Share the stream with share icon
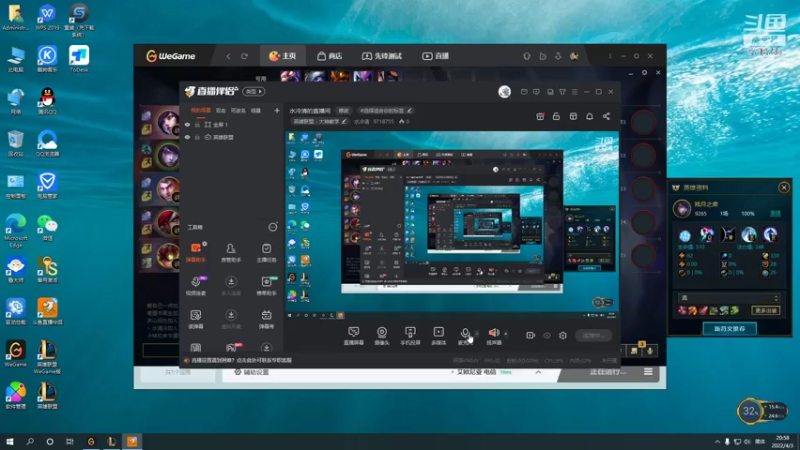This screenshot has height=450, width=800. point(606,116)
